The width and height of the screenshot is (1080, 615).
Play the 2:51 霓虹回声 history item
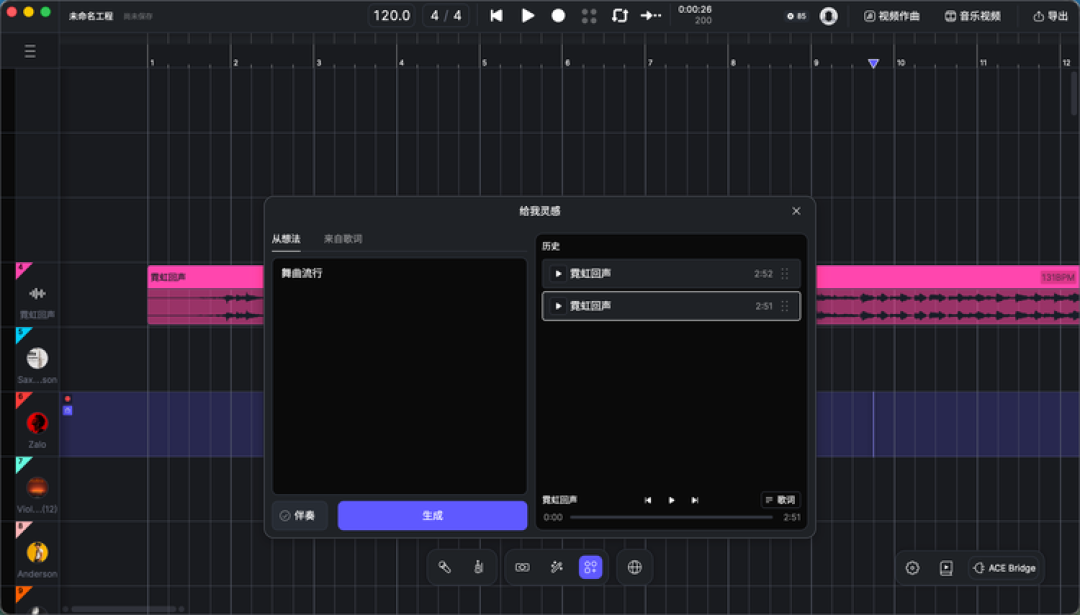tap(558, 306)
